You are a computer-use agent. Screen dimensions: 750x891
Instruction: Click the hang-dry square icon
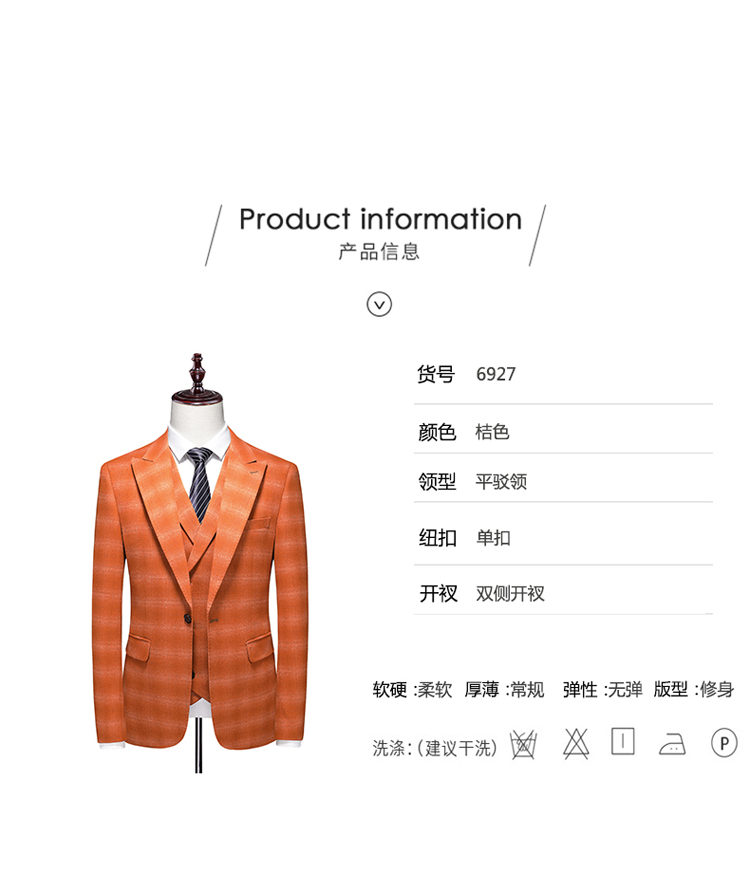point(623,742)
